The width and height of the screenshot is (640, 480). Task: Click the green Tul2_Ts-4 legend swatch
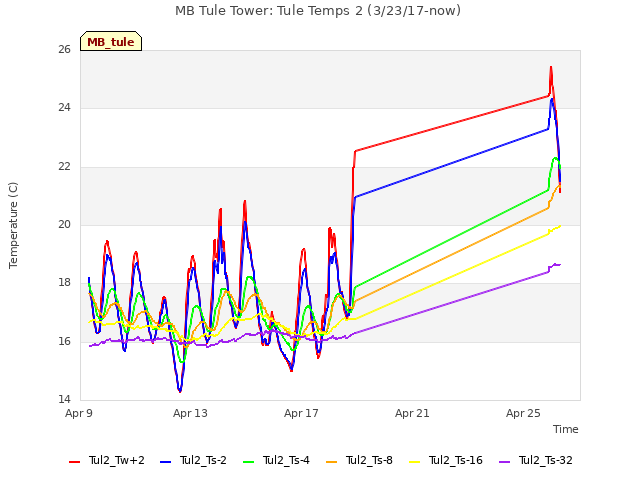pos(249,462)
